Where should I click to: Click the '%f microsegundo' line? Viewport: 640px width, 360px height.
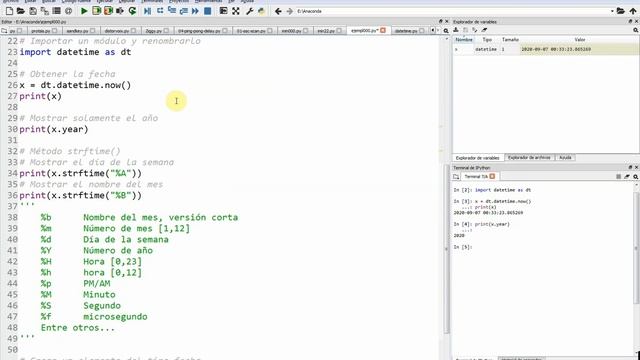click(x=94, y=317)
